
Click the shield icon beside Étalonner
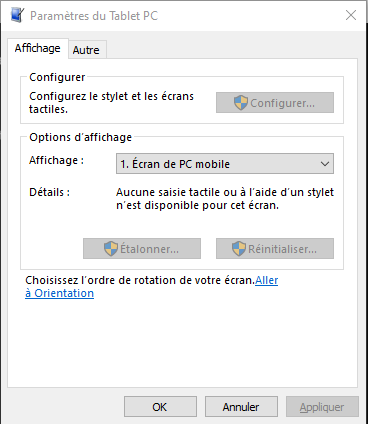click(111, 249)
